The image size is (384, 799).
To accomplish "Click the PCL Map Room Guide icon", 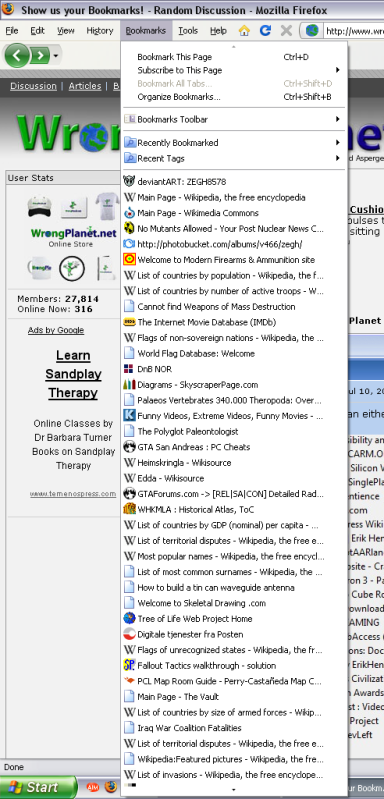I will (x=129, y=681).
